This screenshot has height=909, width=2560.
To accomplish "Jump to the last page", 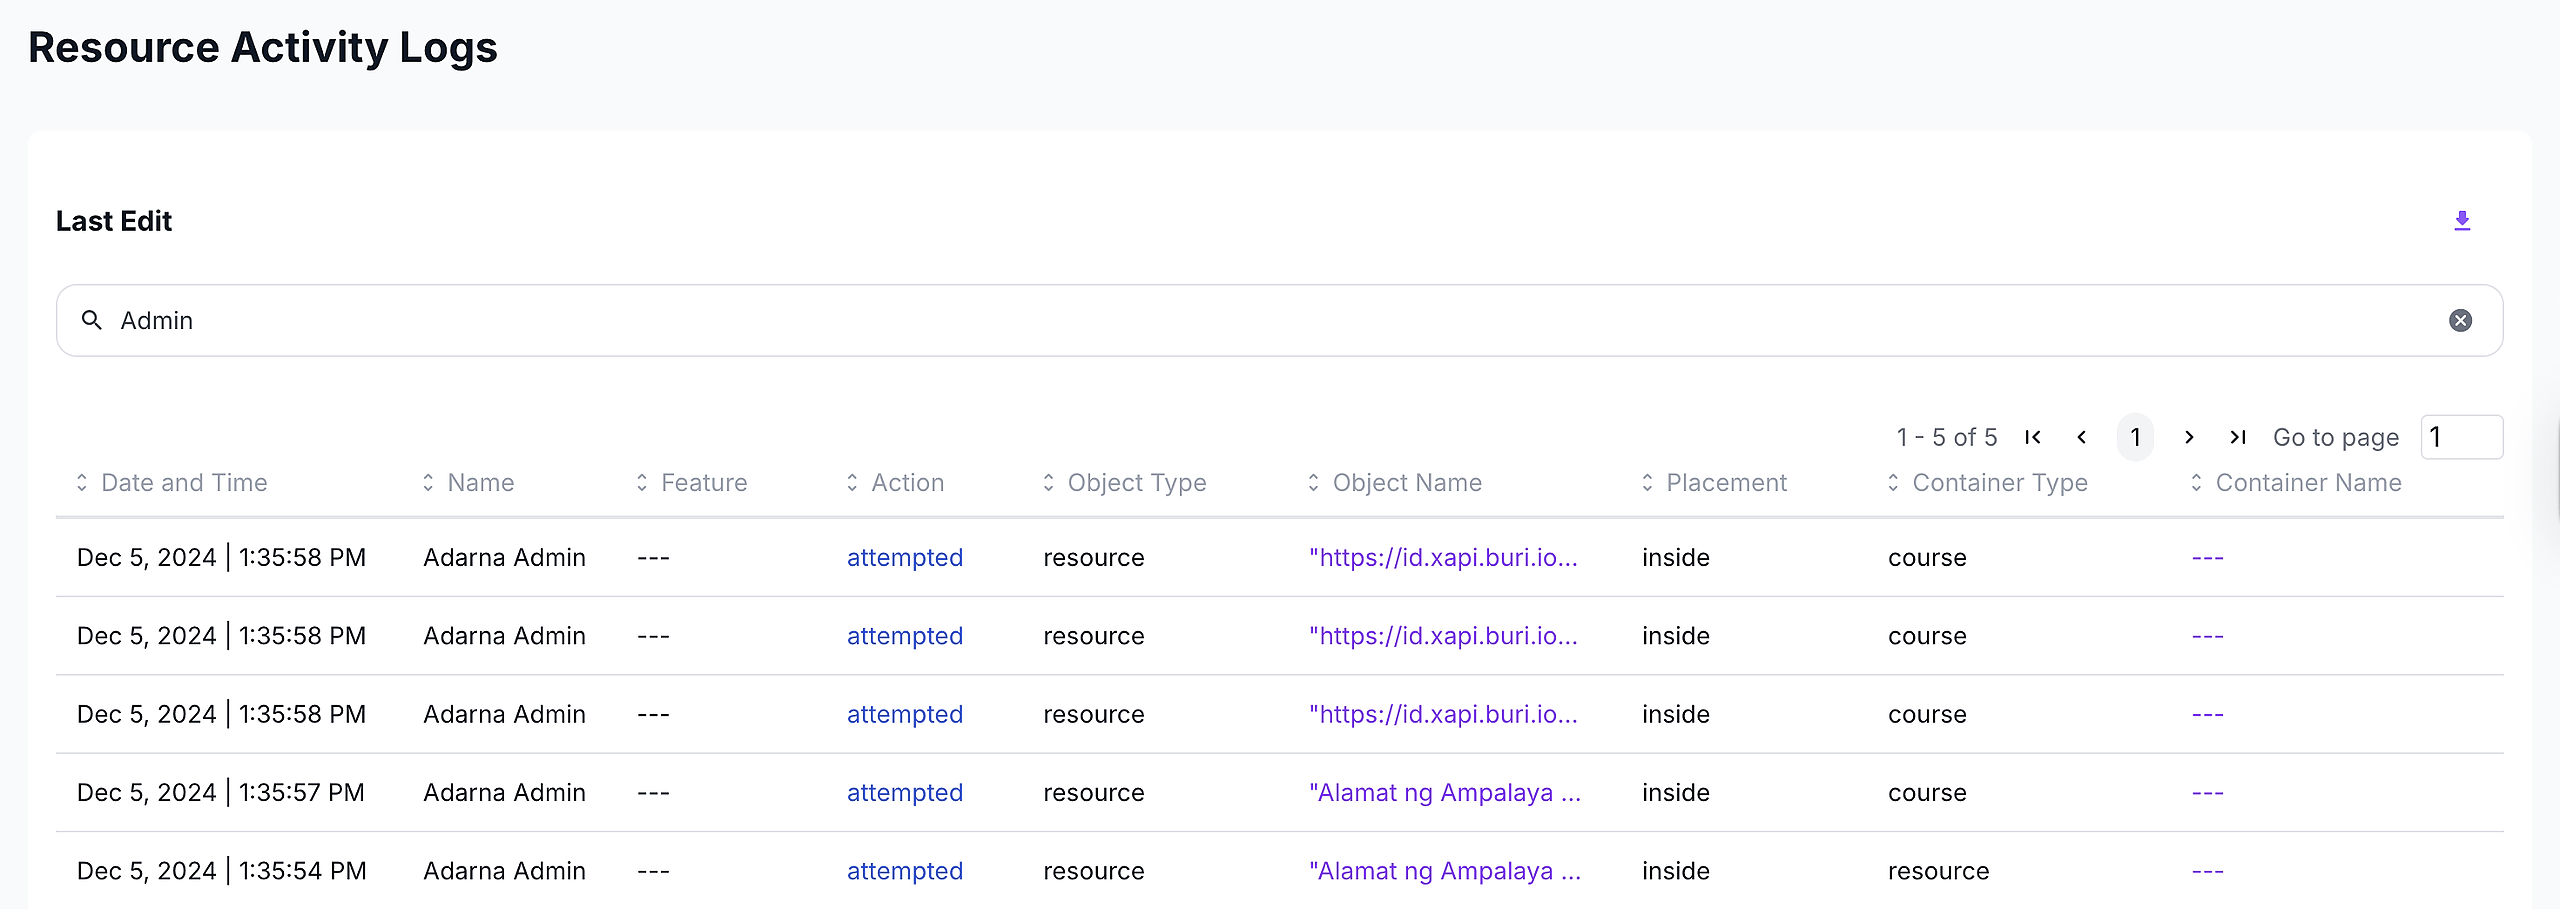I will (x=2238, y=437).
